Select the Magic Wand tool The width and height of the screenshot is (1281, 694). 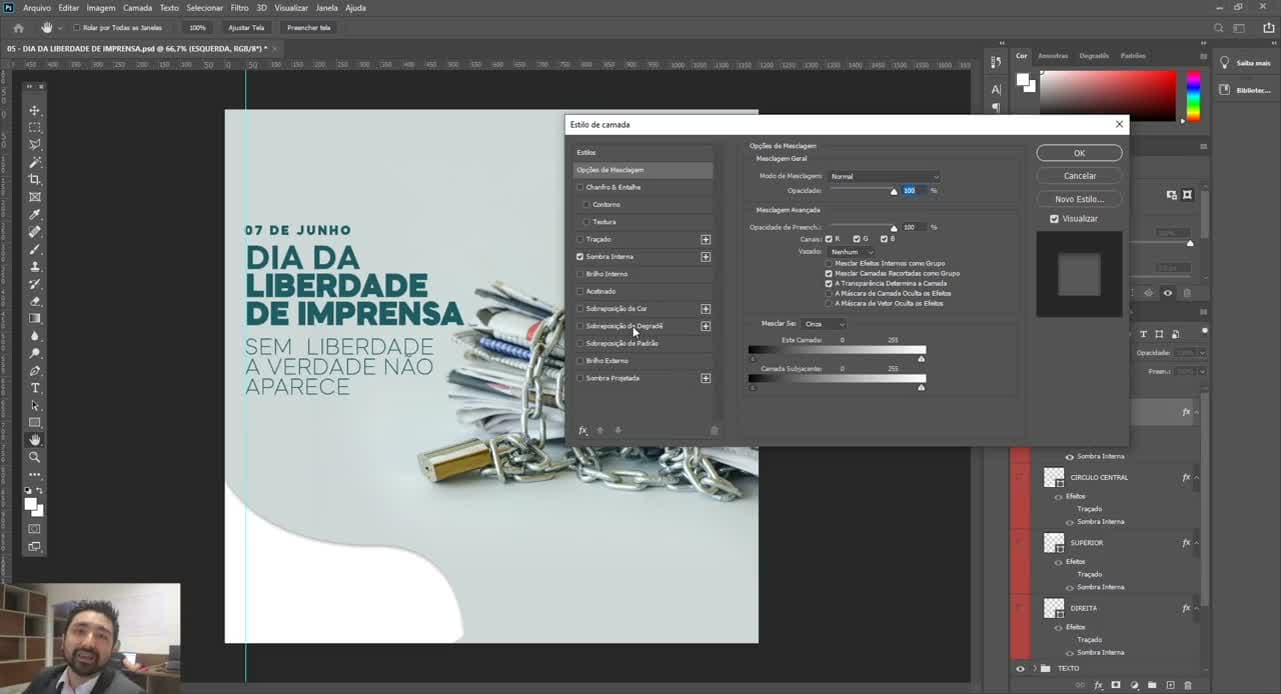35,162
